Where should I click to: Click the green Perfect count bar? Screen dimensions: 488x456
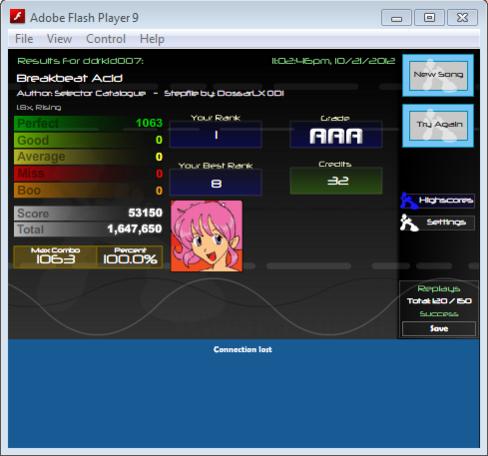[x=89, y=123]
